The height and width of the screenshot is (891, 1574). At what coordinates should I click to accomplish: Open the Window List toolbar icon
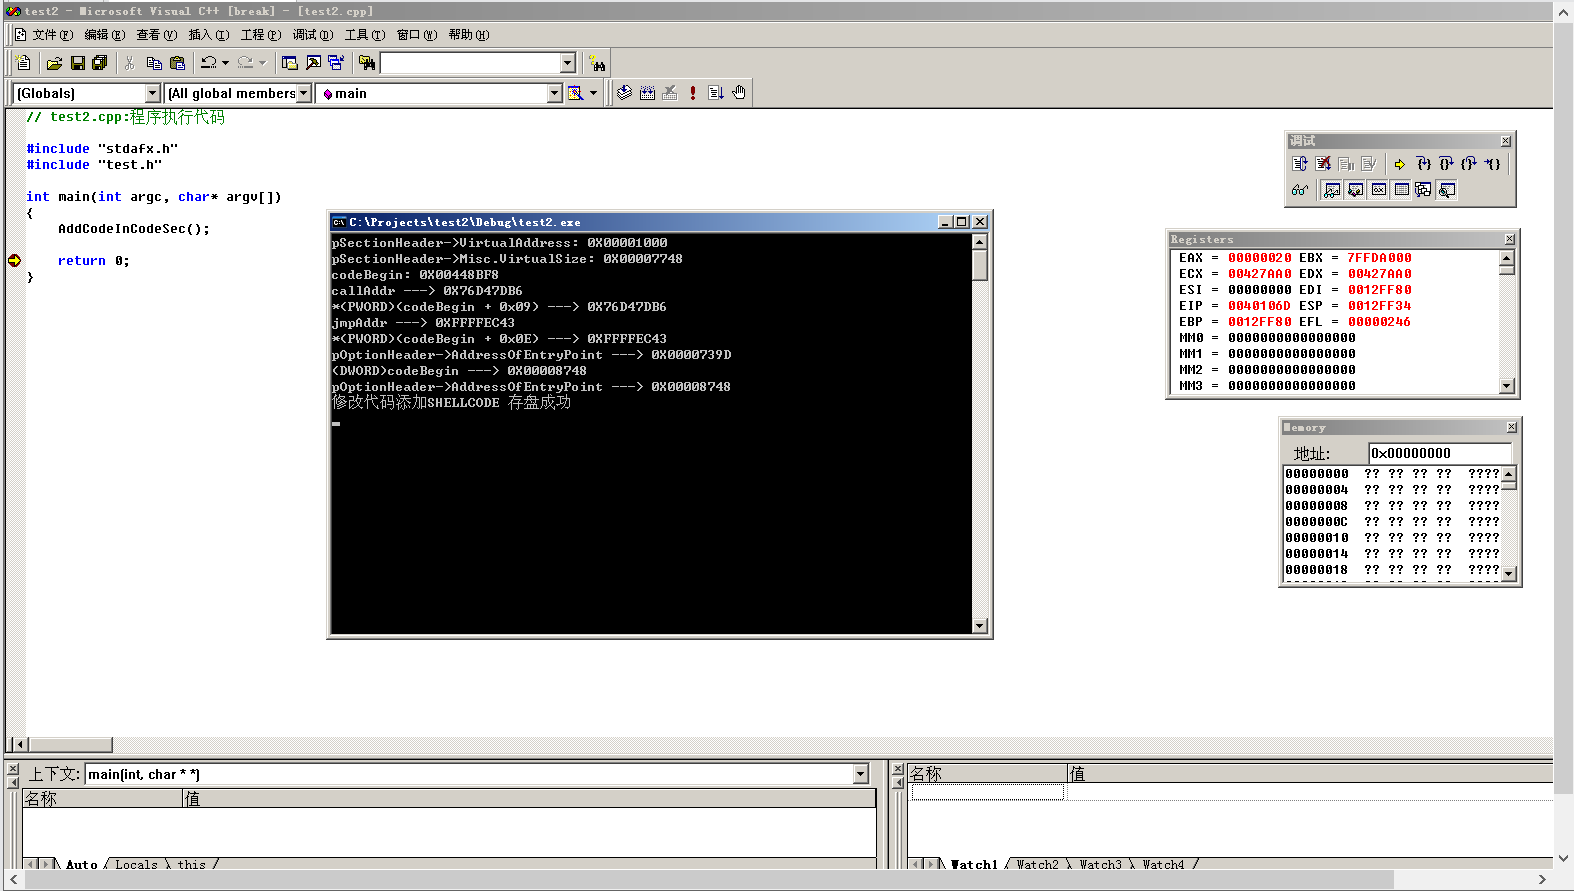coord(336,63)
